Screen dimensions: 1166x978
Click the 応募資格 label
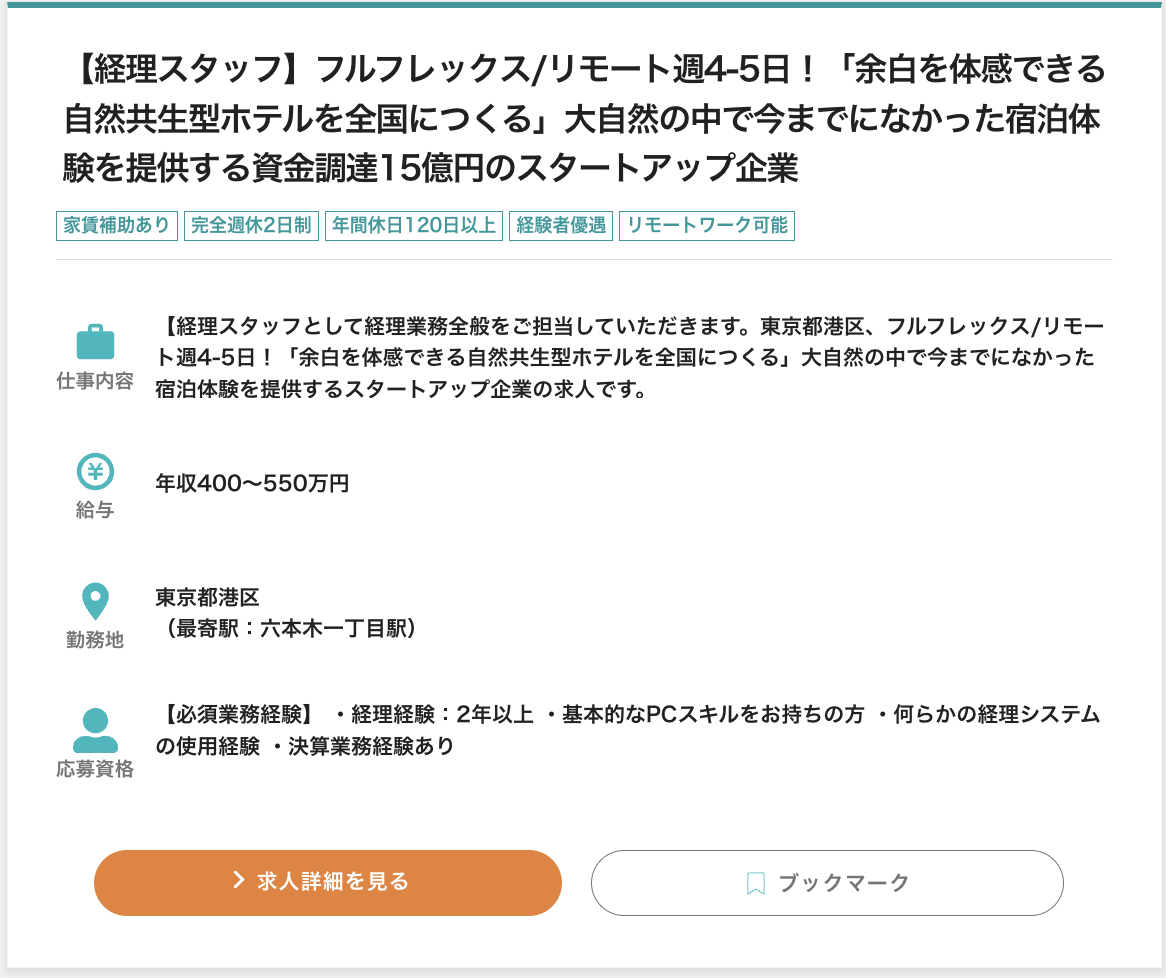click(95, 769)
